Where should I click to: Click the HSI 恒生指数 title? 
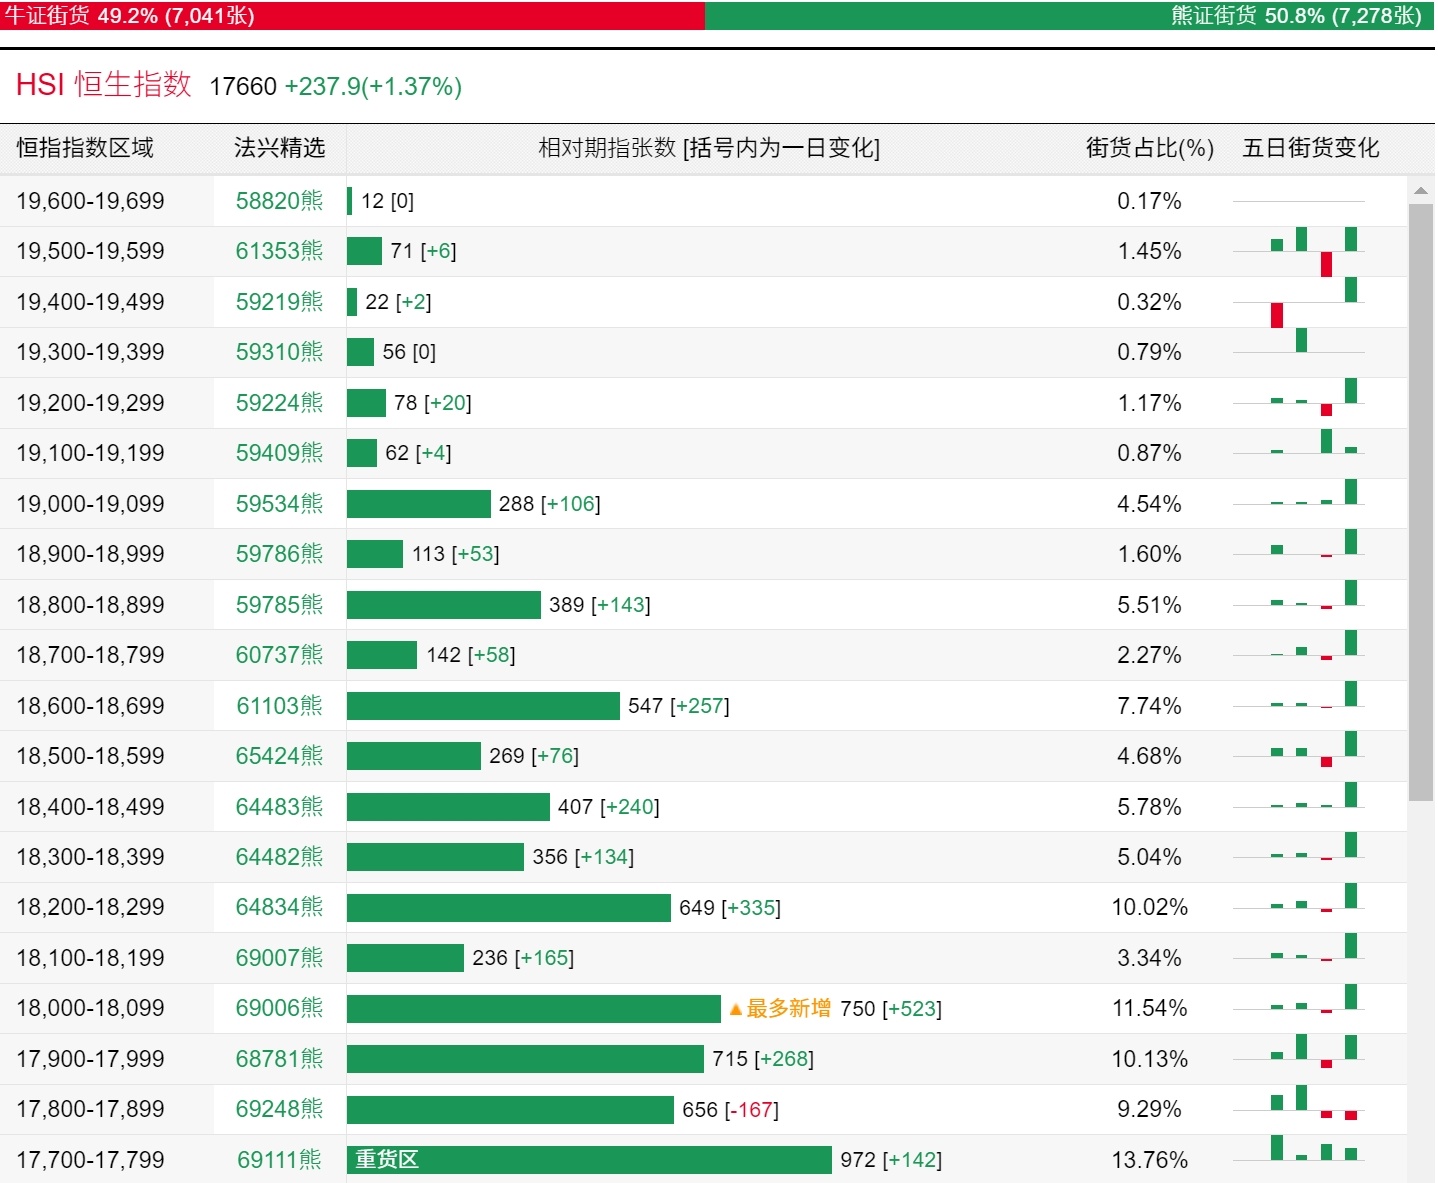104,85
